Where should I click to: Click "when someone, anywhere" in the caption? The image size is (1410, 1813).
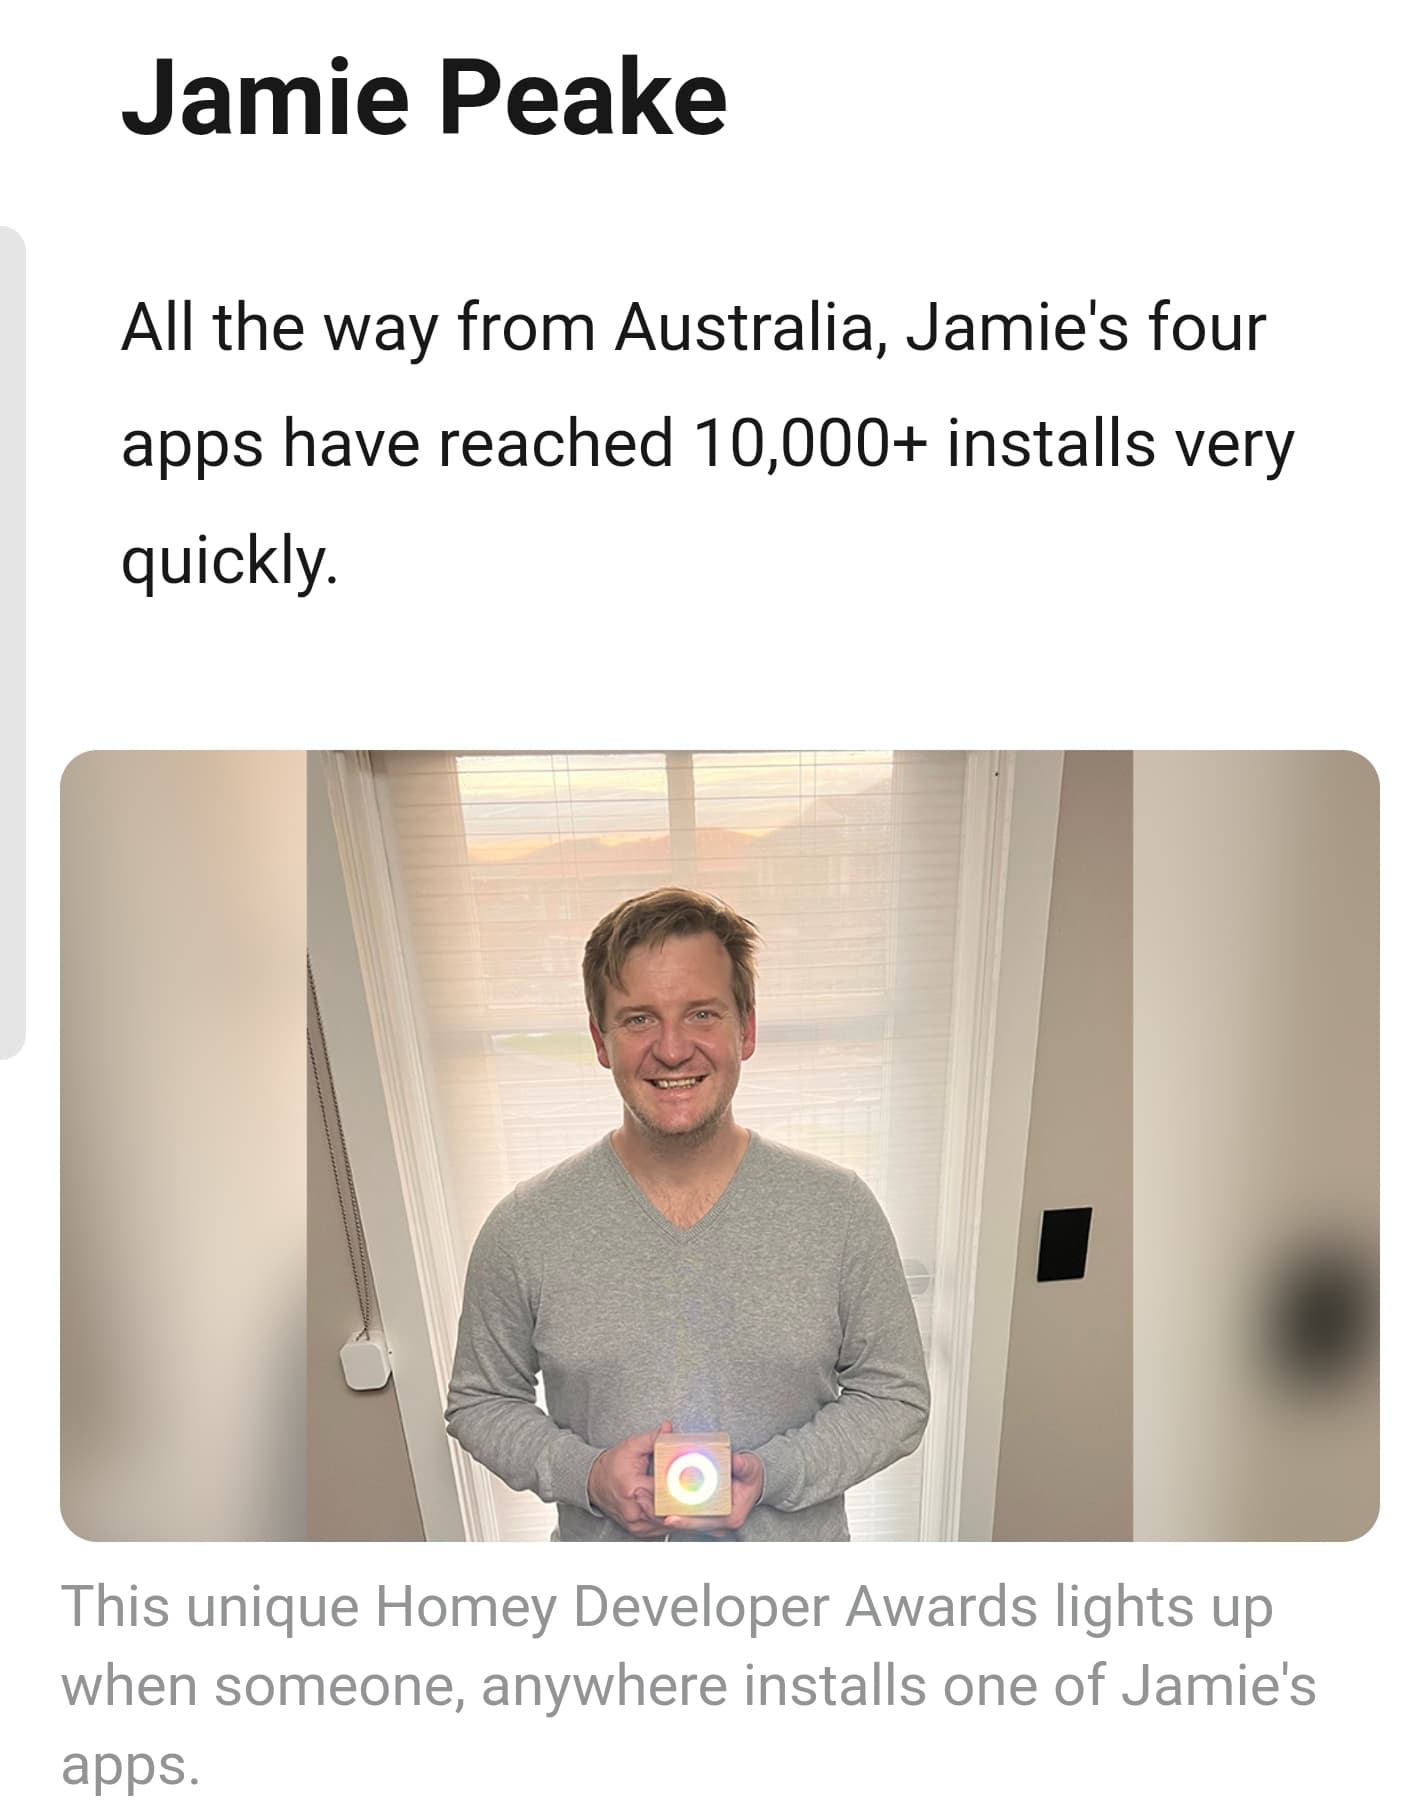(x=393, y=1687)
